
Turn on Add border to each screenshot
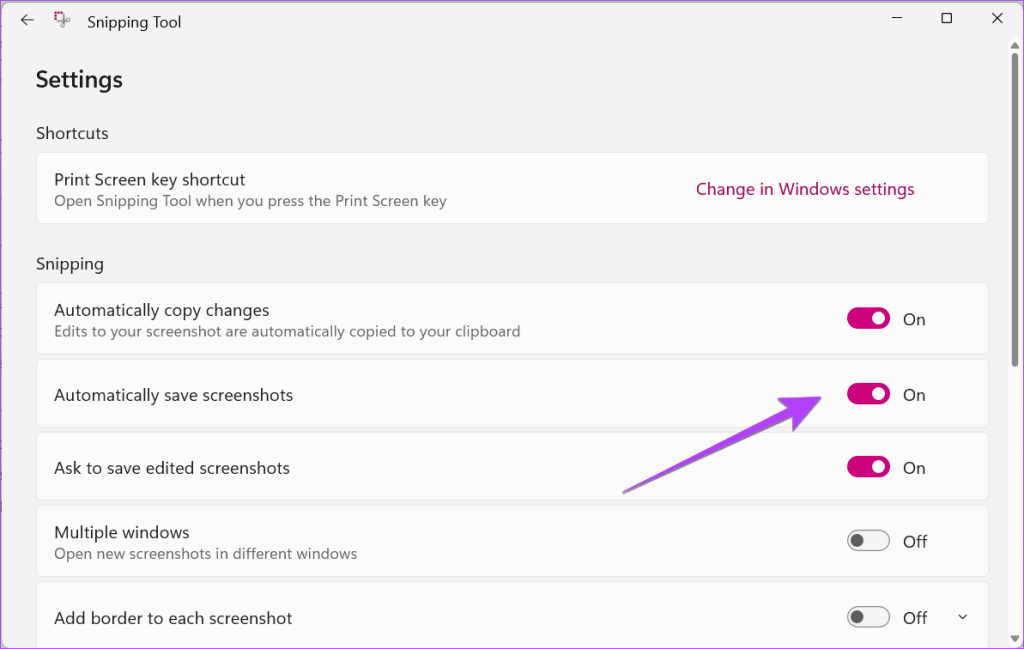[868, 617]
